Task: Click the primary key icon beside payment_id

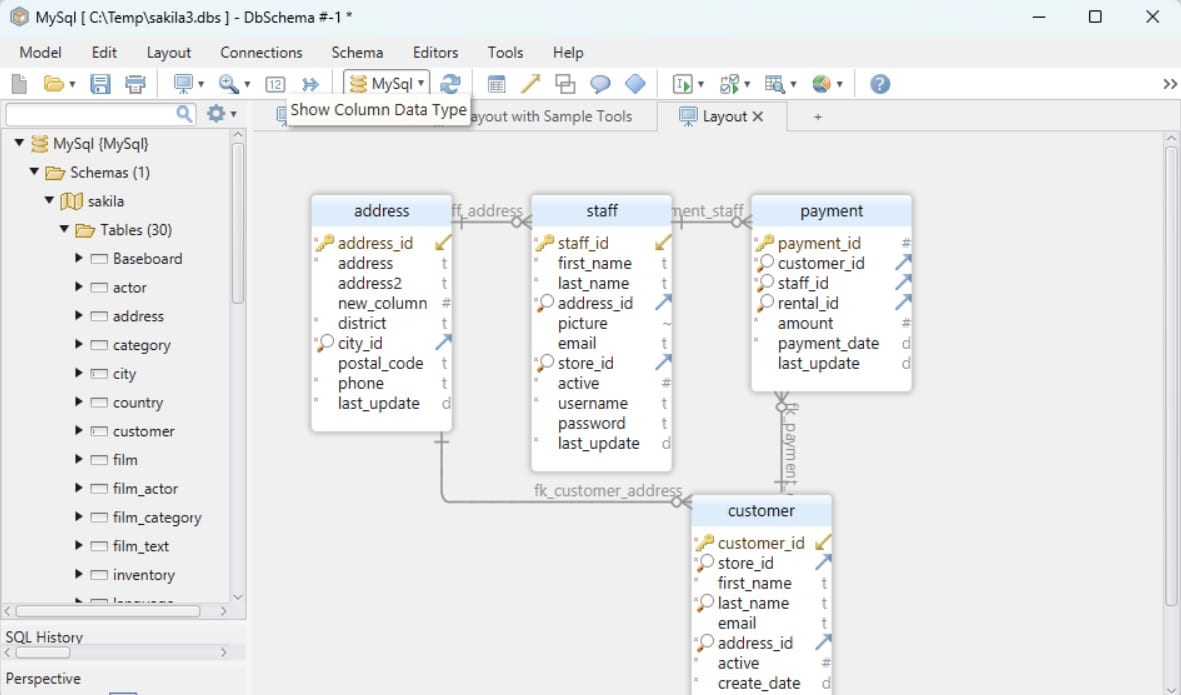Action: tap(764, 243)
